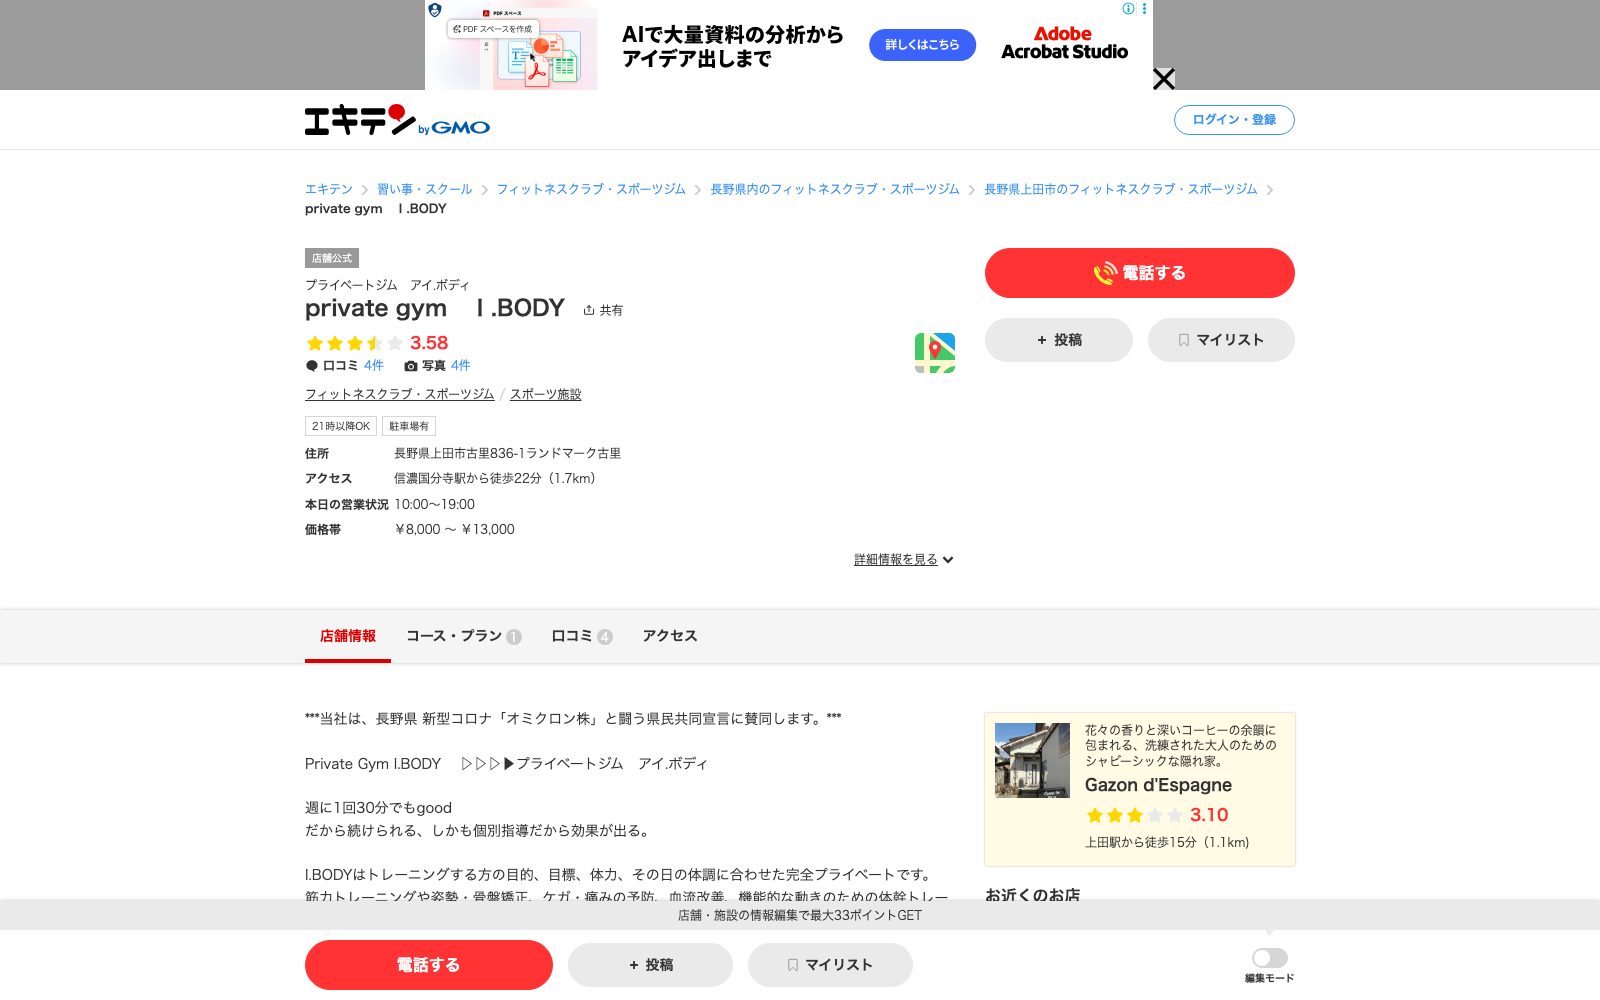Open the 口コミ tab
Viewport: 1600px width, 1000px height.
tap(582, 636)
